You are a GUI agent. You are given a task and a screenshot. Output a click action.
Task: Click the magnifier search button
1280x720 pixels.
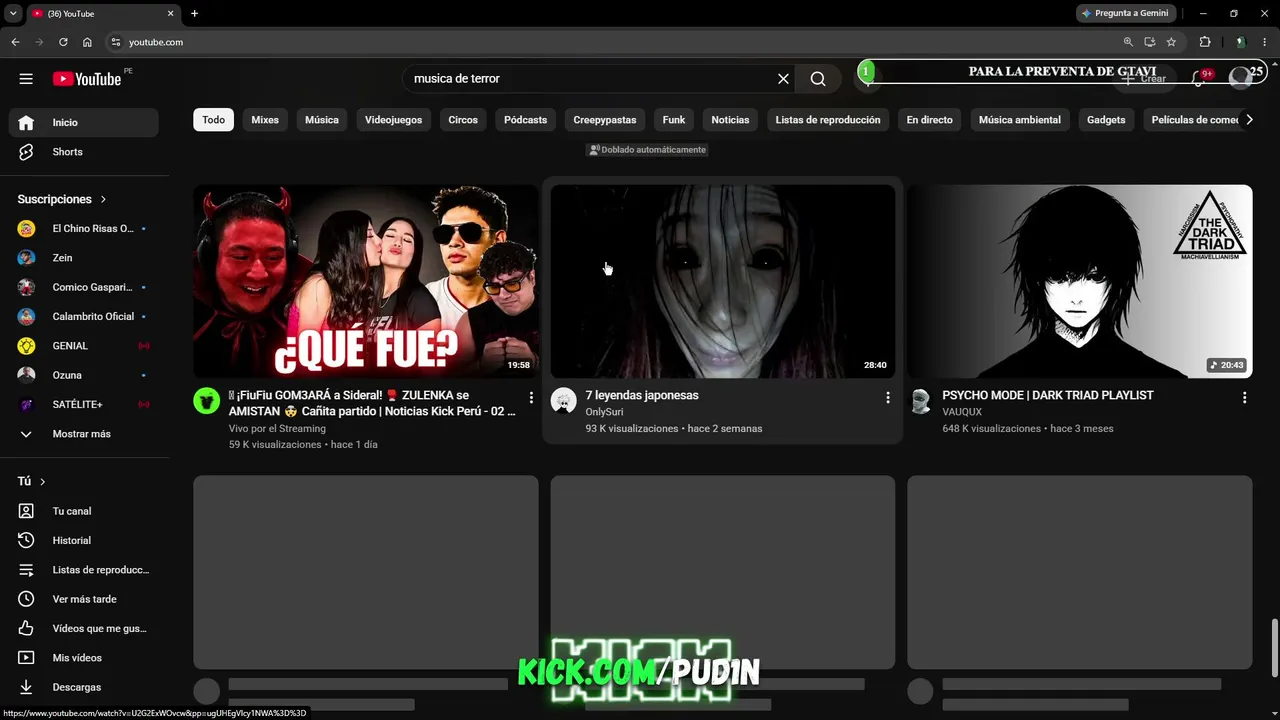818,79
